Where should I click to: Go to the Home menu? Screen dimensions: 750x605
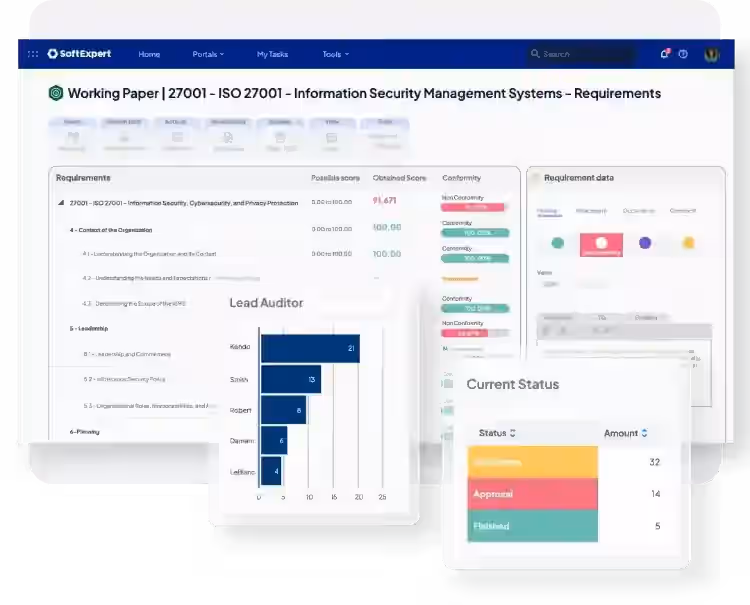coord(149,55)
